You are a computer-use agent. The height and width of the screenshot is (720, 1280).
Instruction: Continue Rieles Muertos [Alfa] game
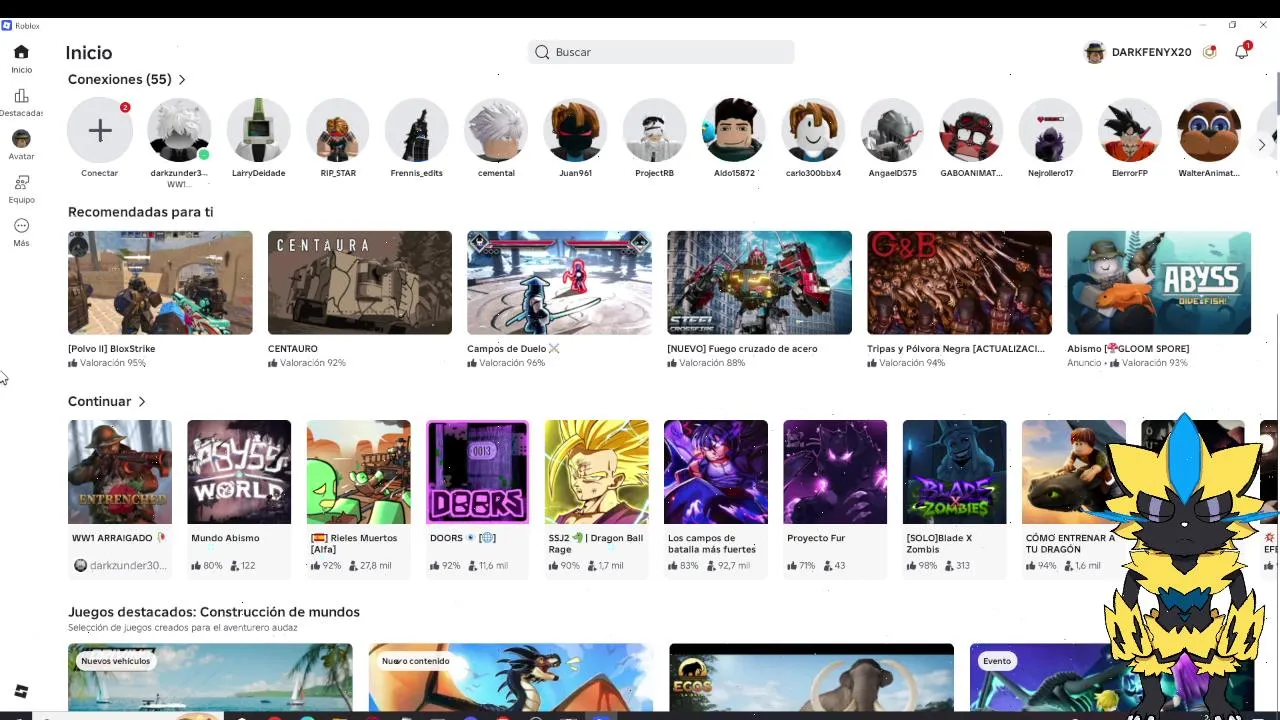(358, 472)
